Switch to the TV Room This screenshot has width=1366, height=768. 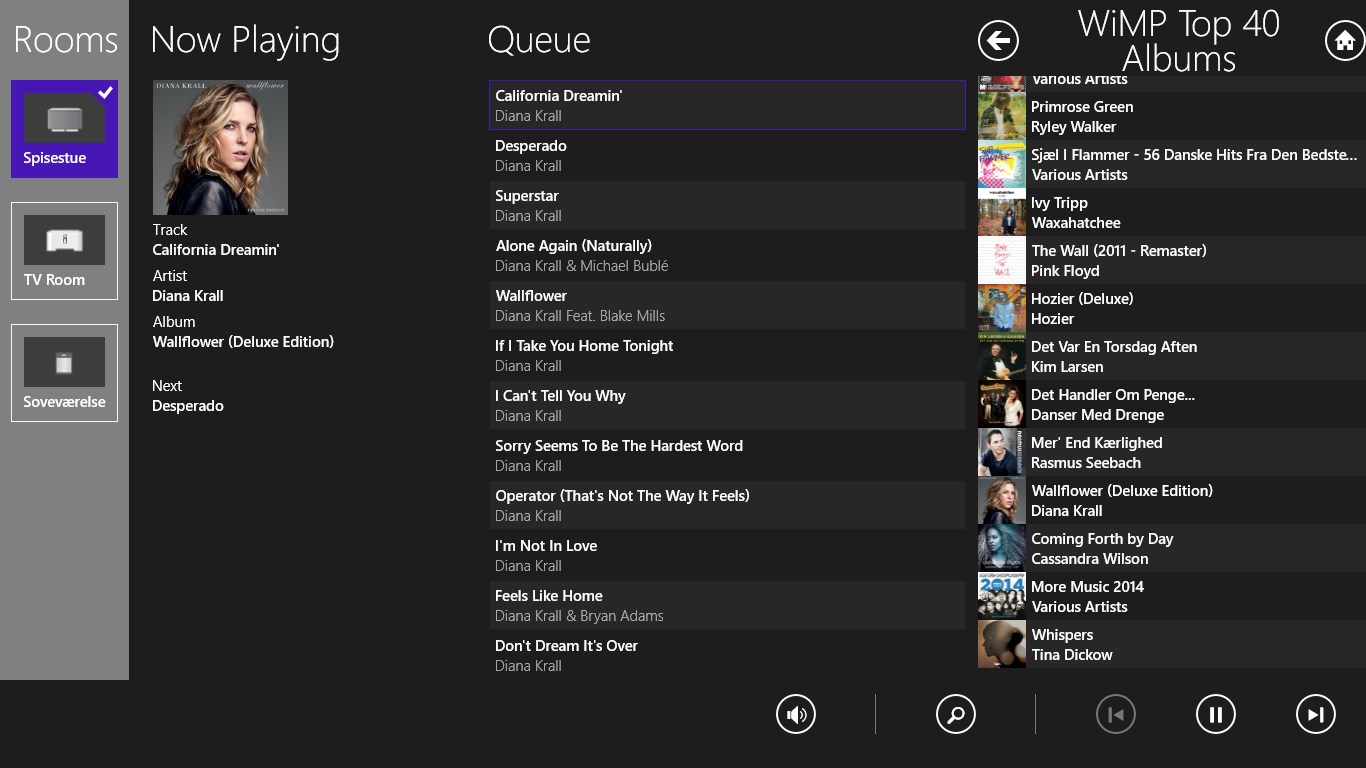click(64, 251)
